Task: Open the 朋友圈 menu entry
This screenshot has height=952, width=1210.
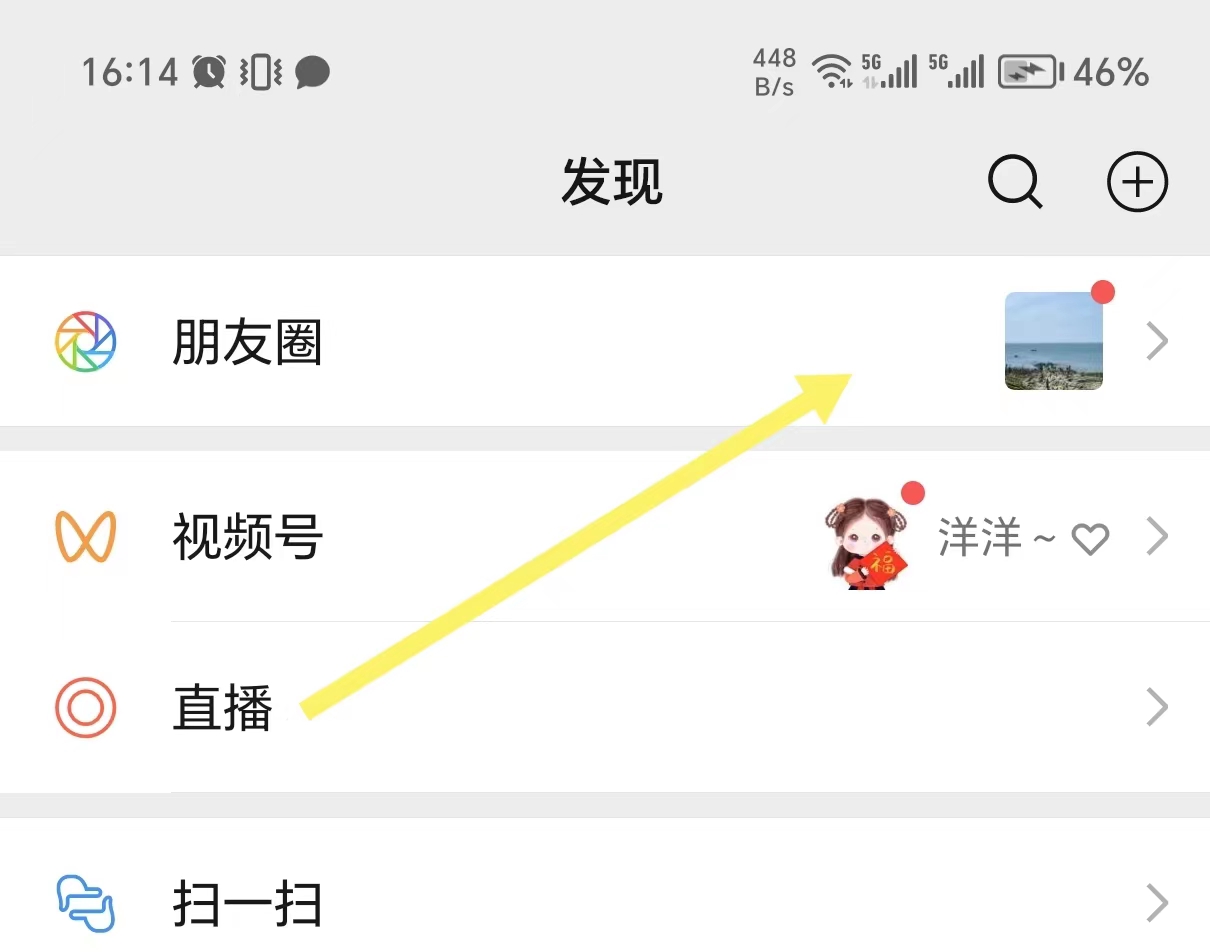Action: [x=605, y=341]
